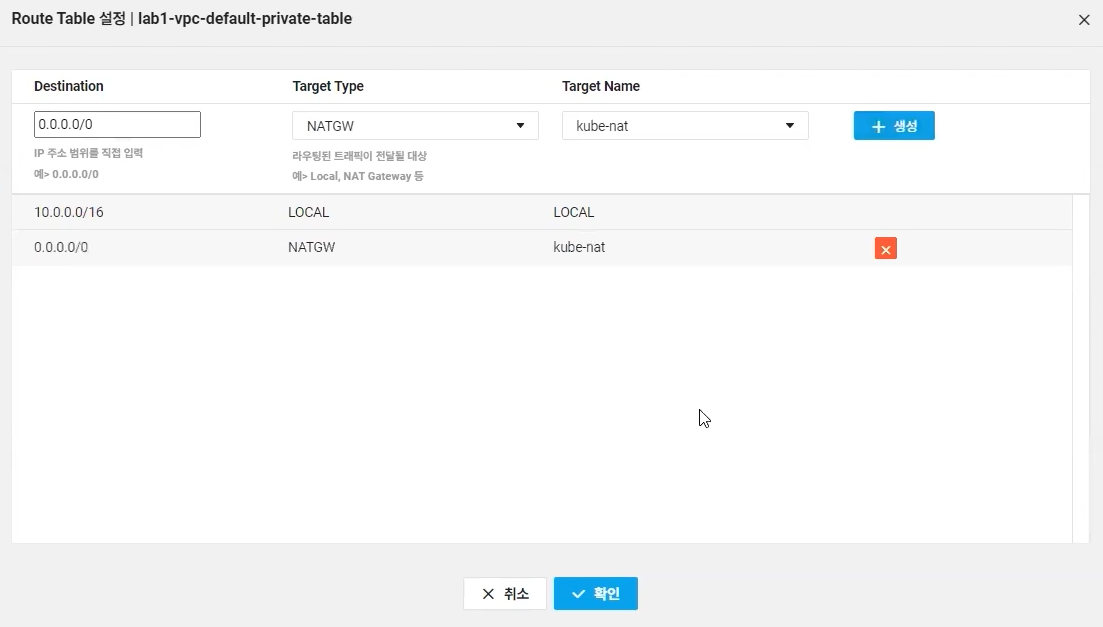Click the dialog title lab1-vpc-default-private-table
The image size is (1103, 627).
[245, 19]
